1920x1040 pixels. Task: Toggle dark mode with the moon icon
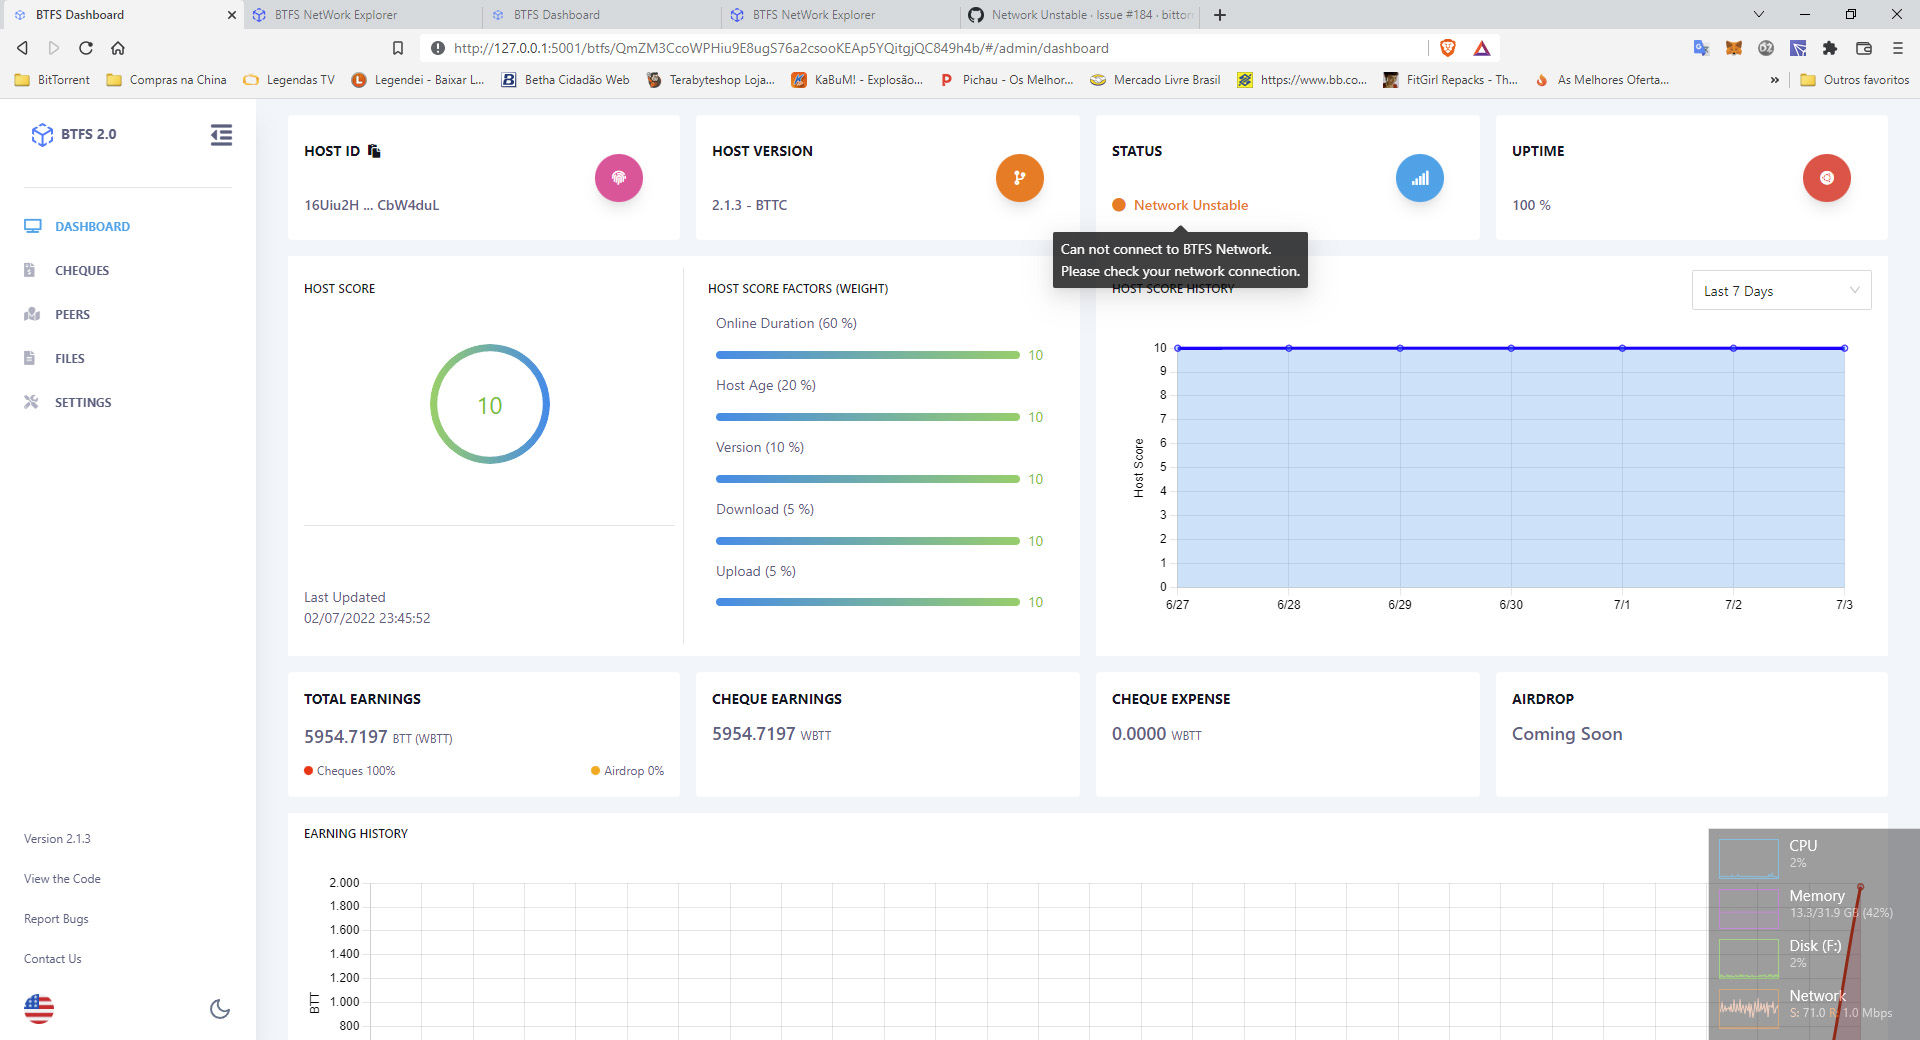pyautogui.click(x=219, y=1009)
